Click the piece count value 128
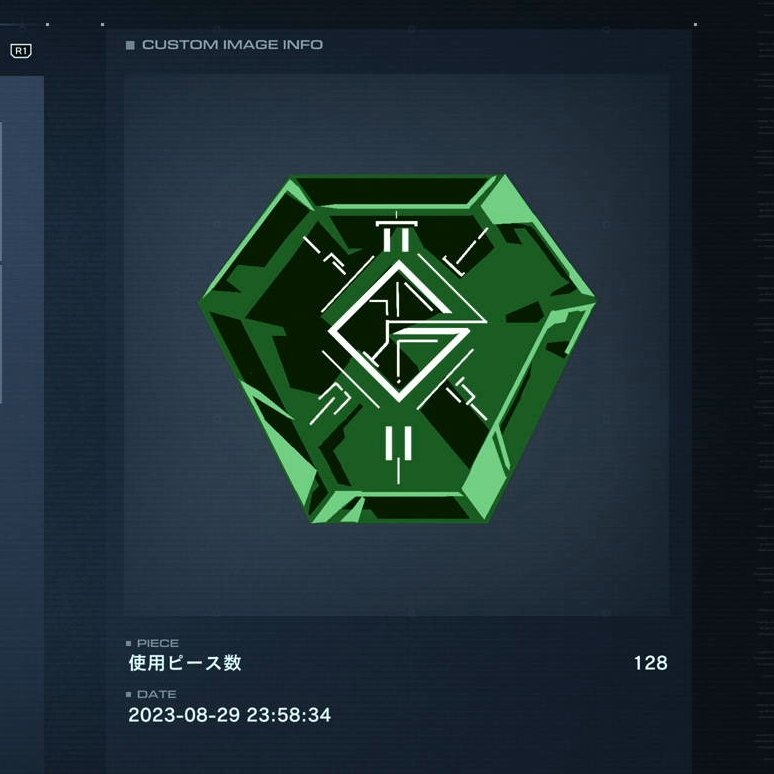The width and height of the screenshot is (774, 774). click(651, 663)
